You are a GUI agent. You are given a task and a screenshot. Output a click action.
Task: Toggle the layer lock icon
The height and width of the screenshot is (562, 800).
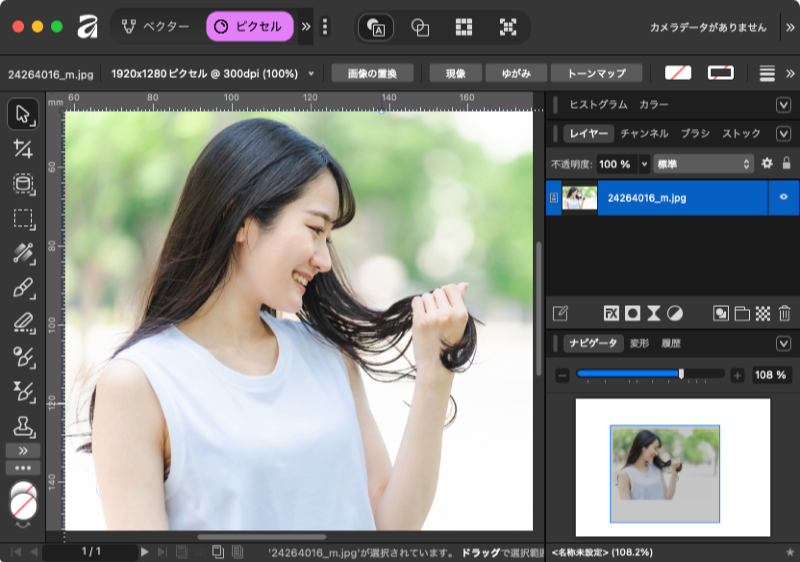786,163
